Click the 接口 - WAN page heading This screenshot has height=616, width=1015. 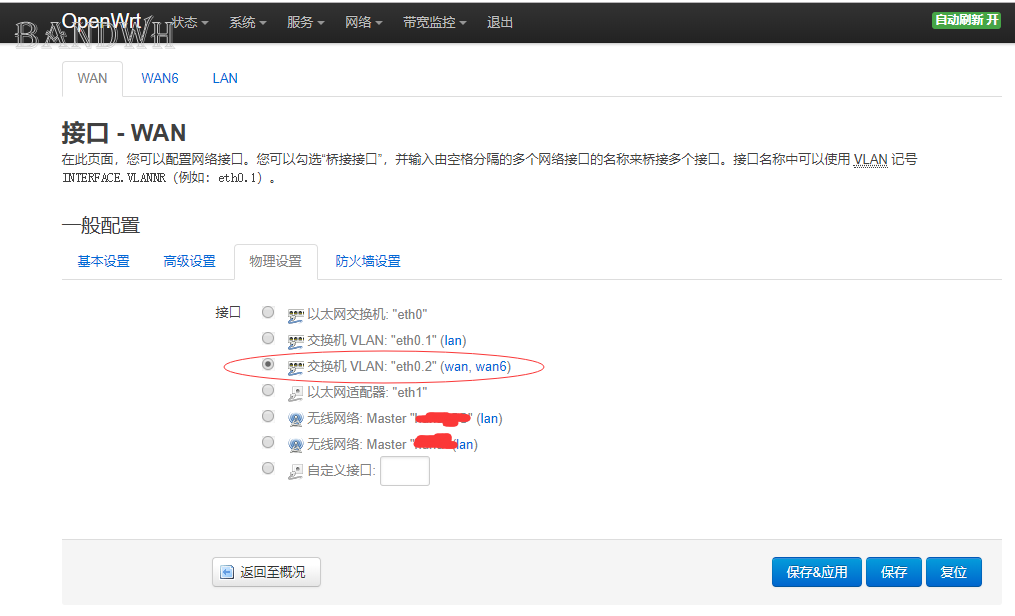(124, 133)
